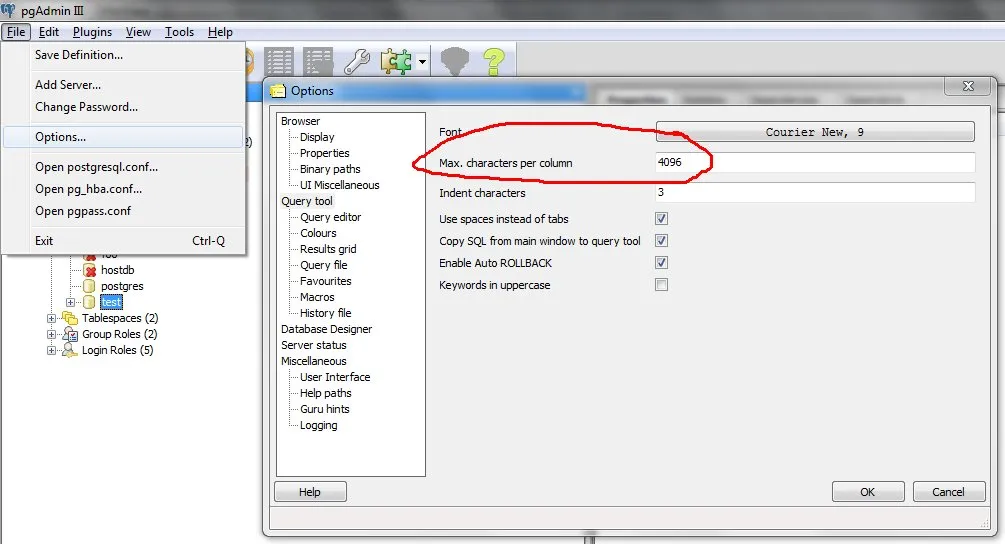Click the Courier New, 9 font button
Viewport: 1005px width, 544px height.
click(815, 132)
